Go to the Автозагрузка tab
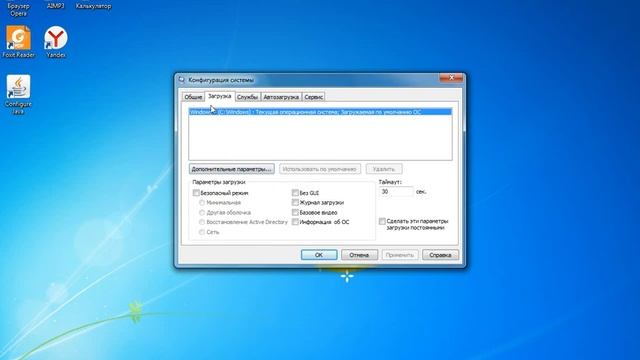This screenshot has height=360, width=640. tap(281, 97)
